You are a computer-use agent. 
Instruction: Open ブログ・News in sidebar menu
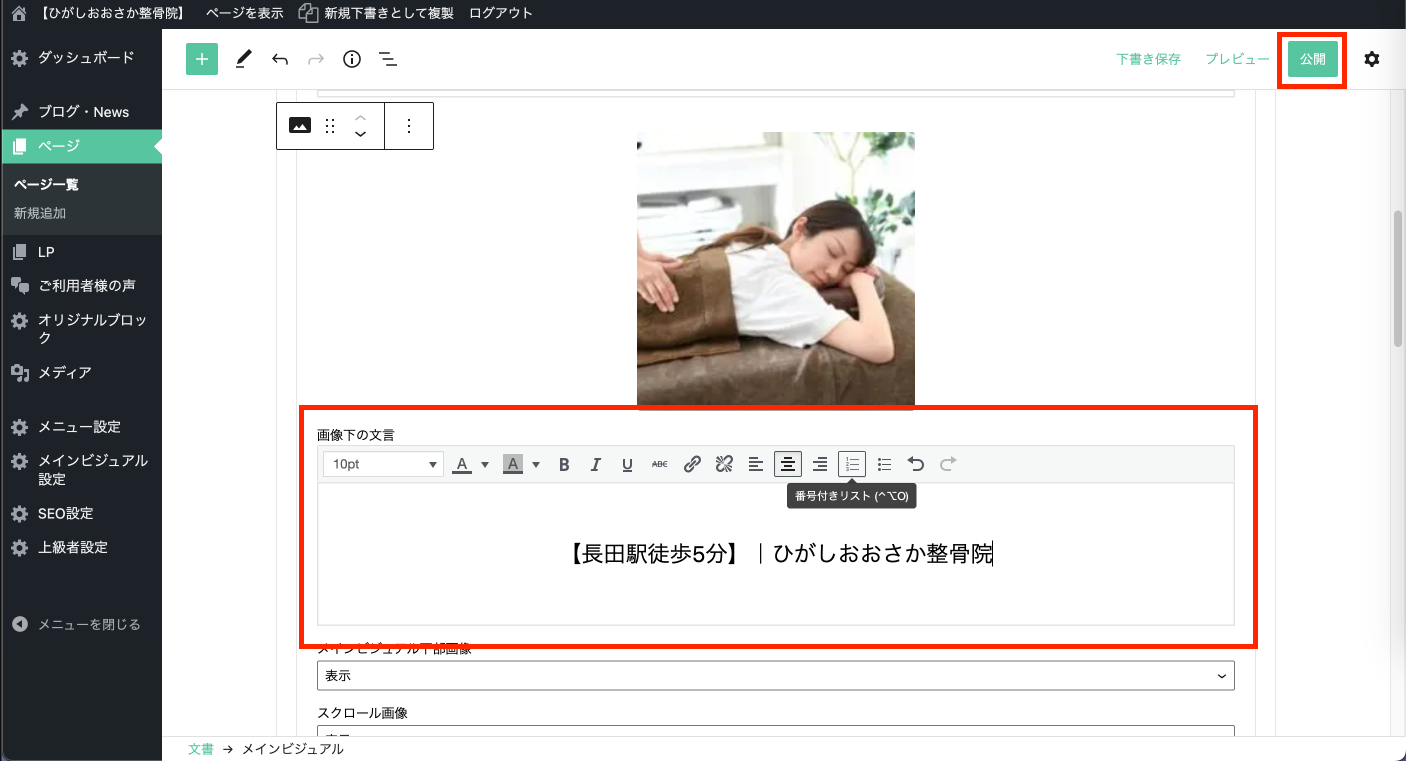point(83,112)
